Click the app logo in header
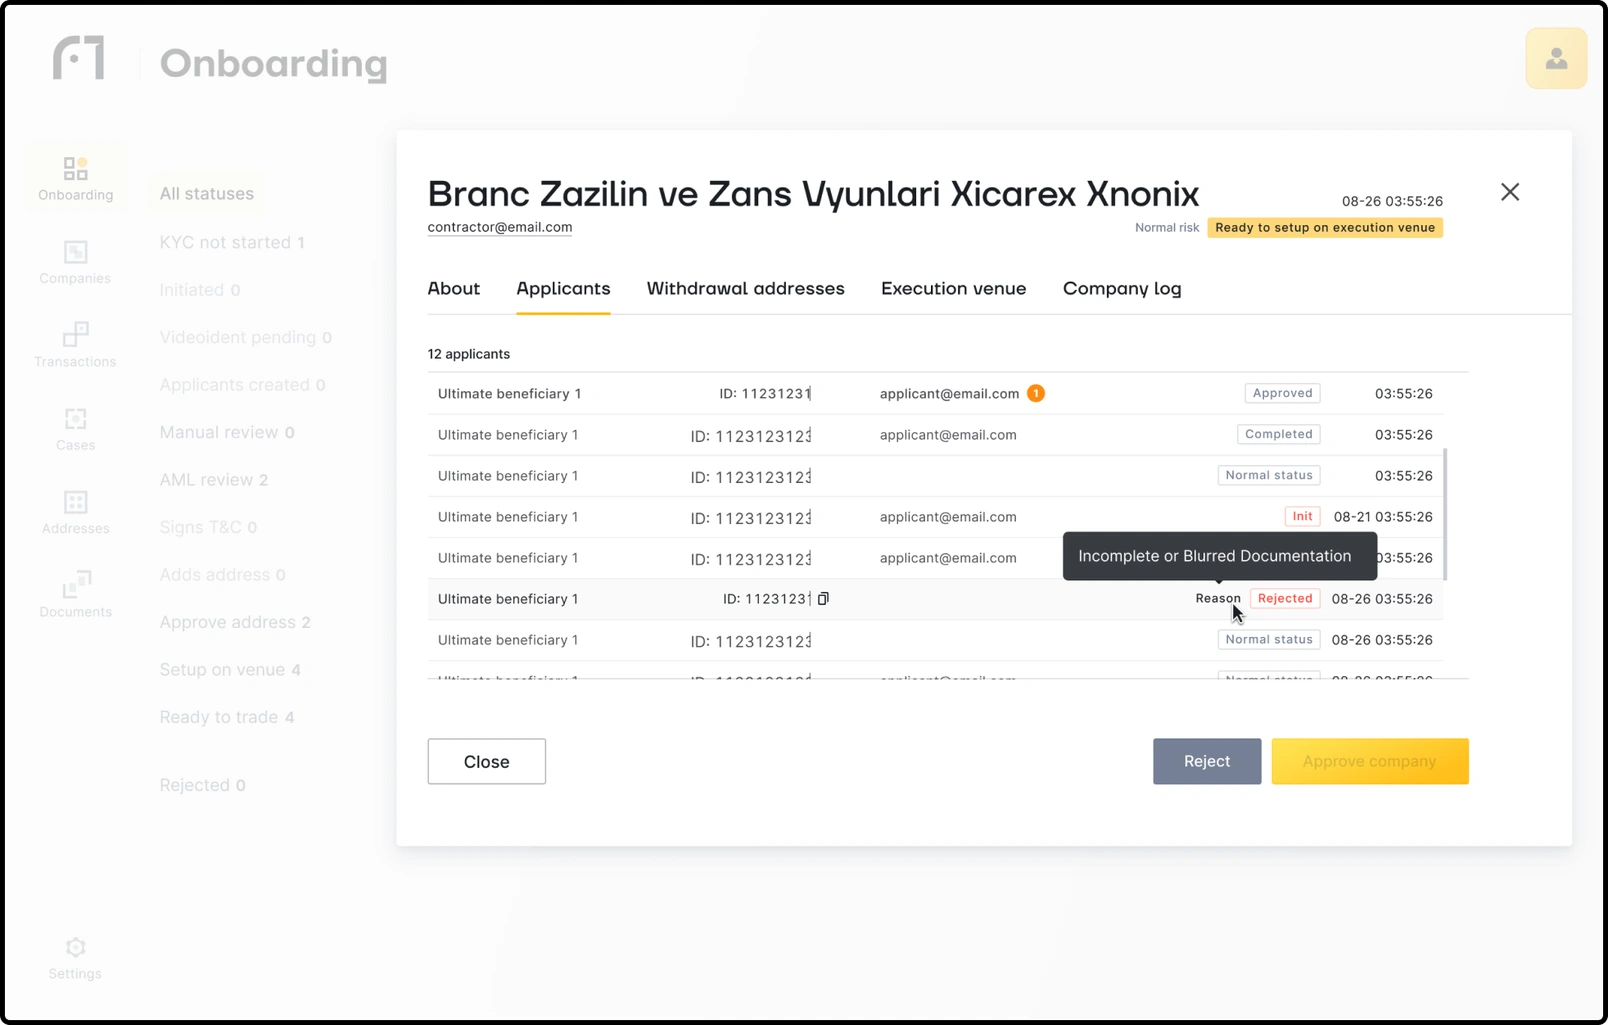The width and height of the screenshot is (1608, 1025). coord(79,58)
